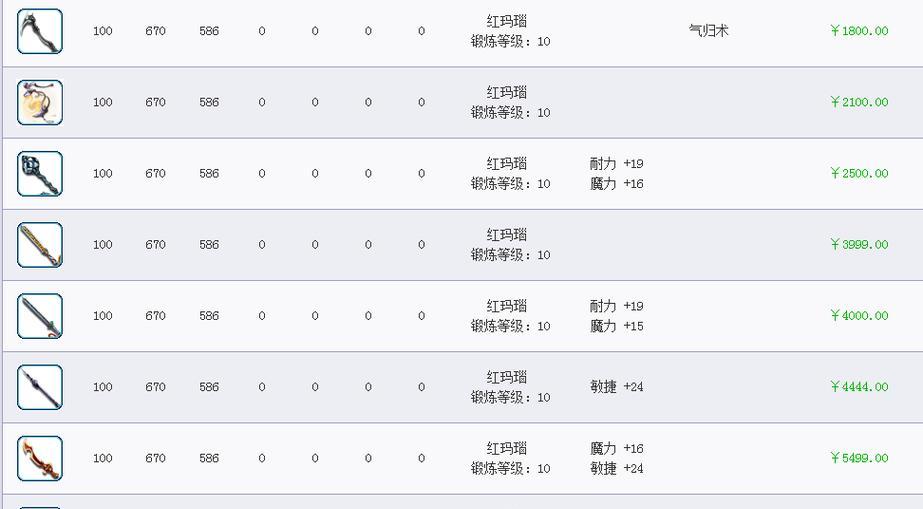Open the listing priced ¥2500.00
The image size is (923, 509).
click(859, 173)
